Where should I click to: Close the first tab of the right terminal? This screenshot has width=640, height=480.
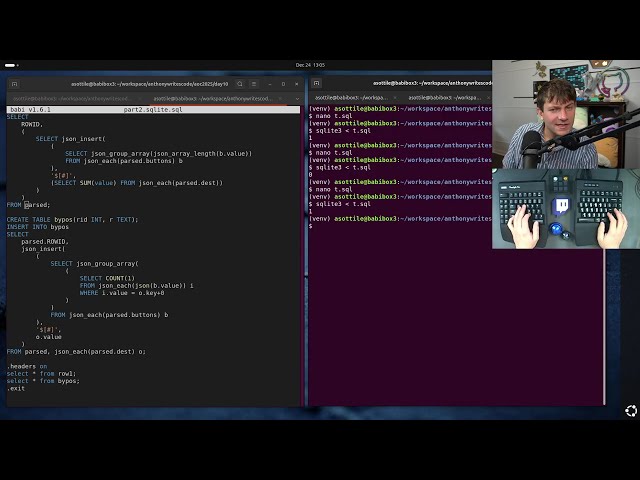point(395,98)
